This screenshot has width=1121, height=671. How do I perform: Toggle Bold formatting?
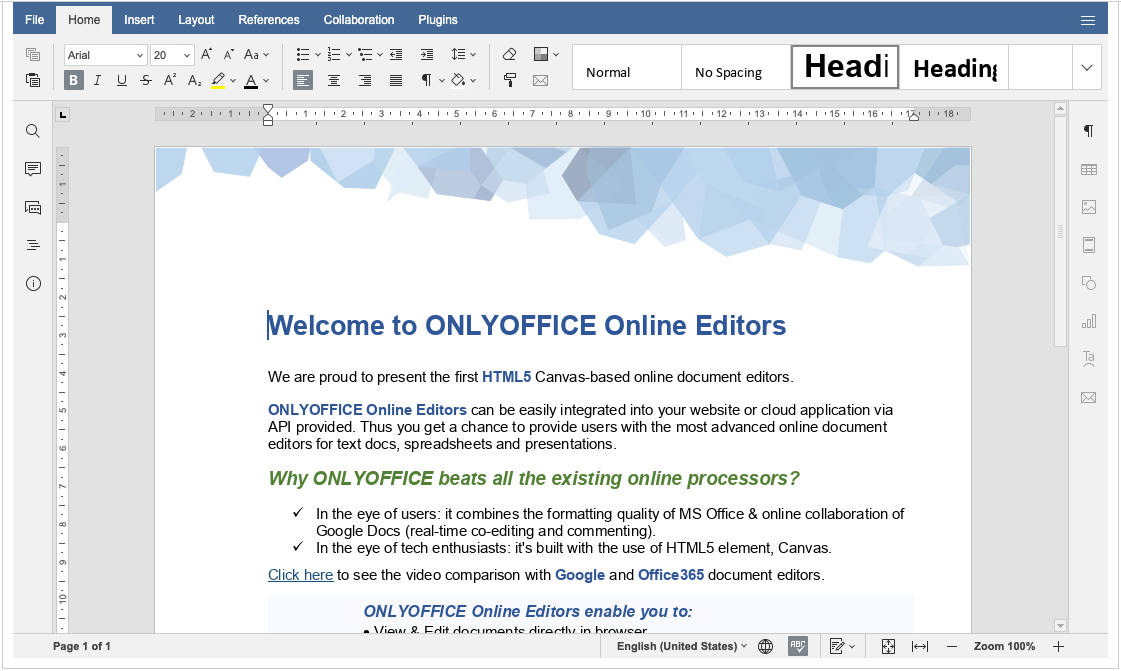(74, 80)
